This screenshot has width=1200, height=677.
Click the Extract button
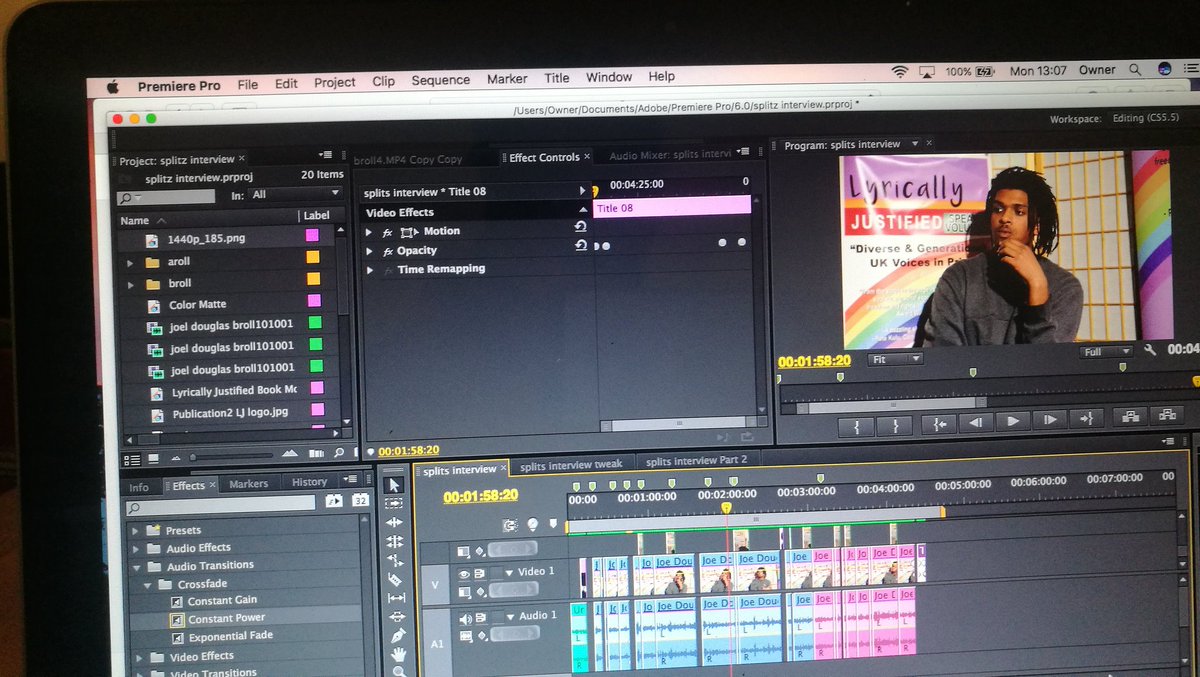click(x=1167, y=415)
